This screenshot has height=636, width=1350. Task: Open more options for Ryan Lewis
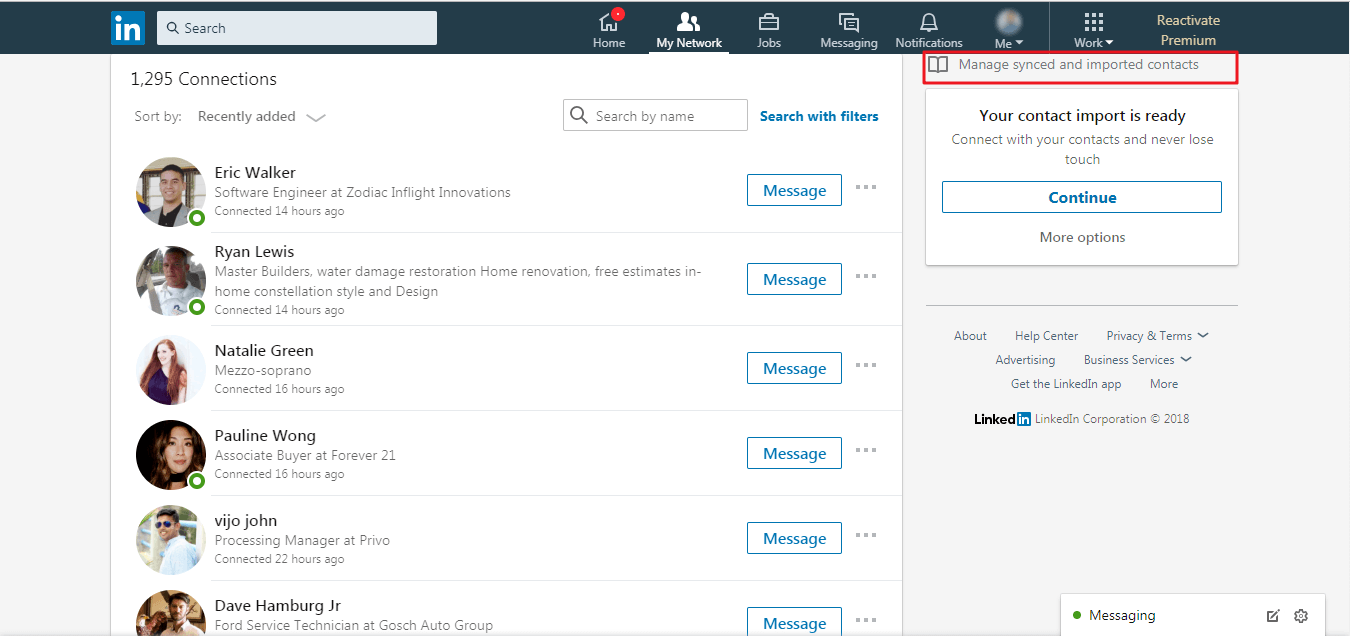coord(866,276)
